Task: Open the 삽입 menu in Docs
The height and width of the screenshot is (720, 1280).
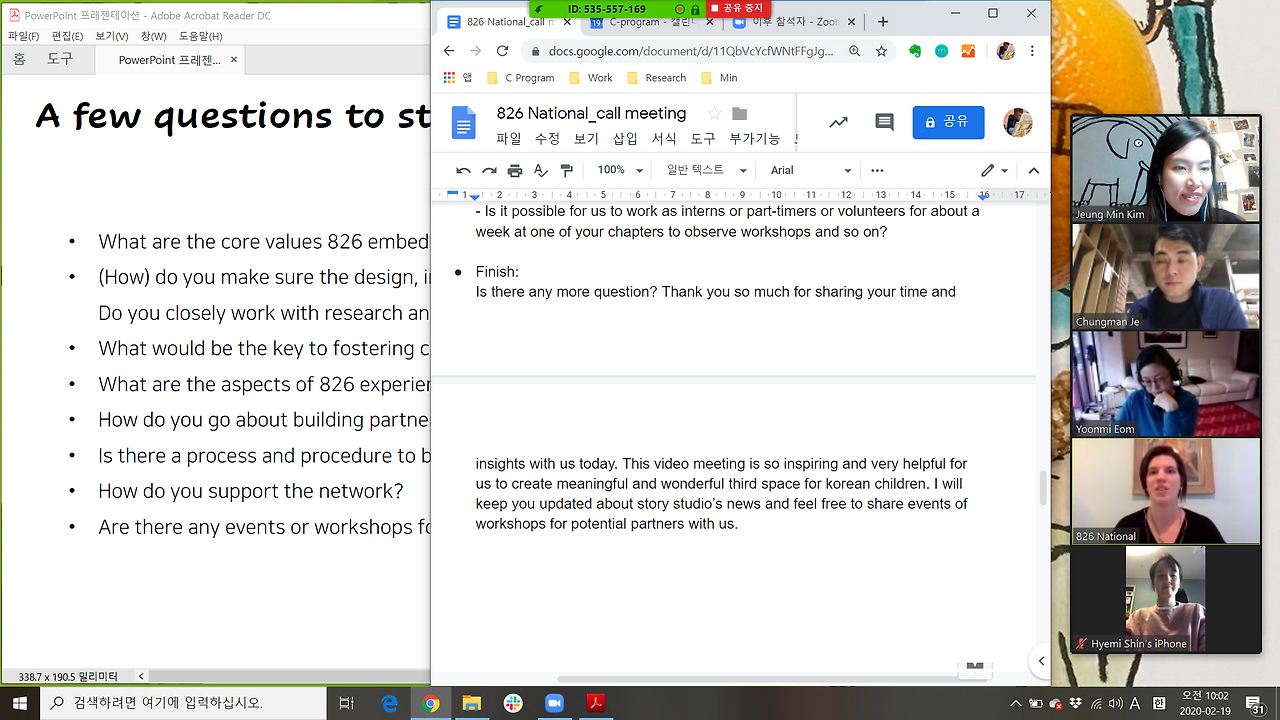Action: pyautogui.click(x=625, y=139)
